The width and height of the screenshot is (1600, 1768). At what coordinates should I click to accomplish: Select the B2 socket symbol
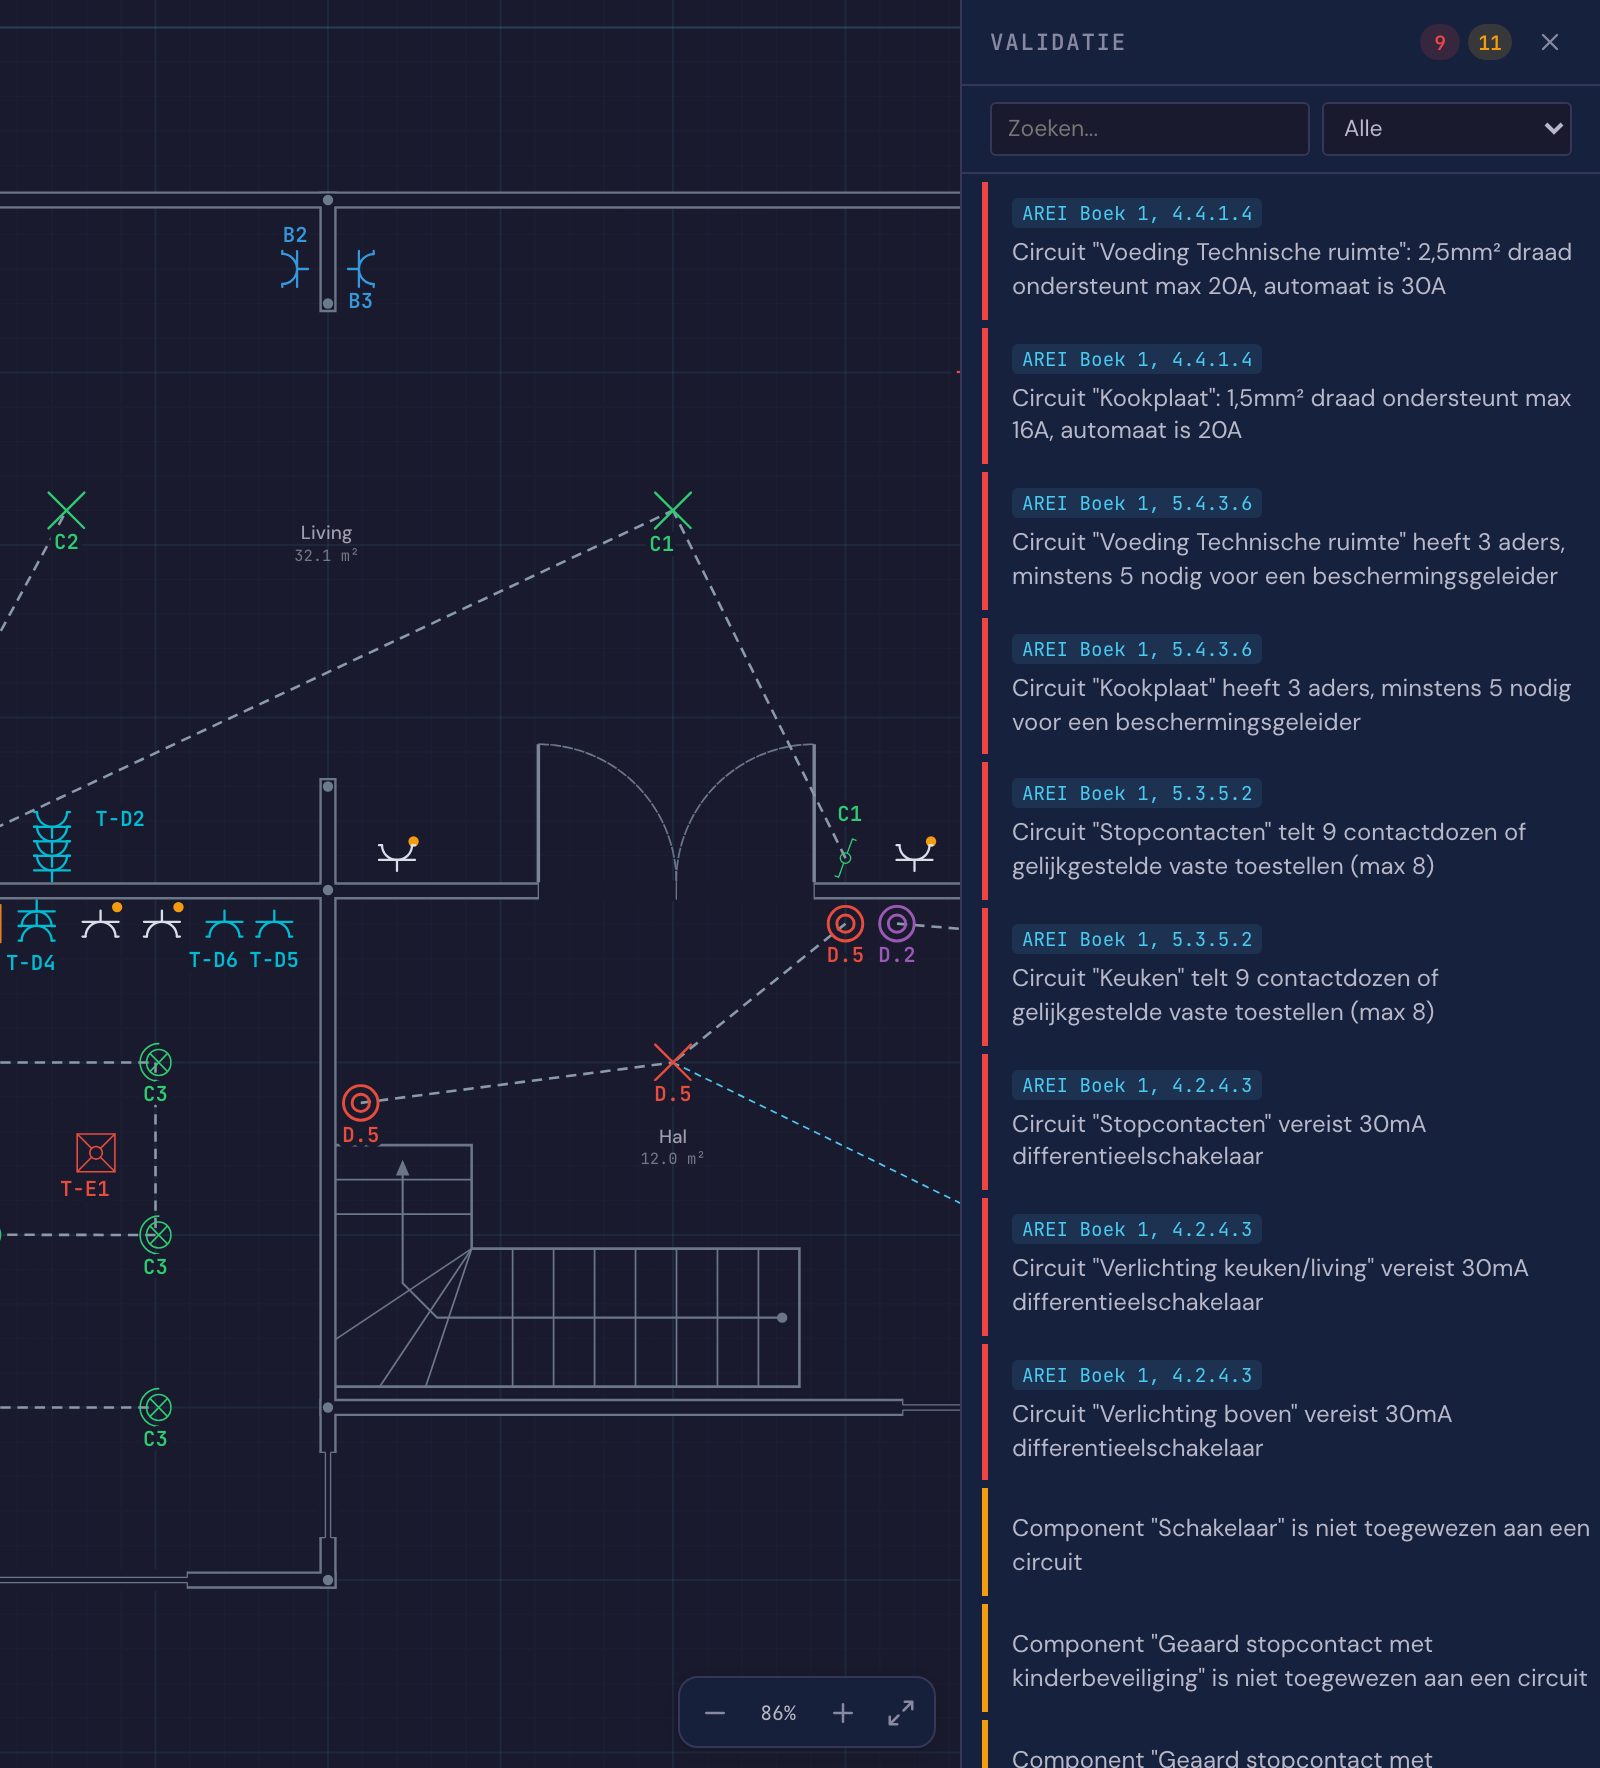pos(293,269)
